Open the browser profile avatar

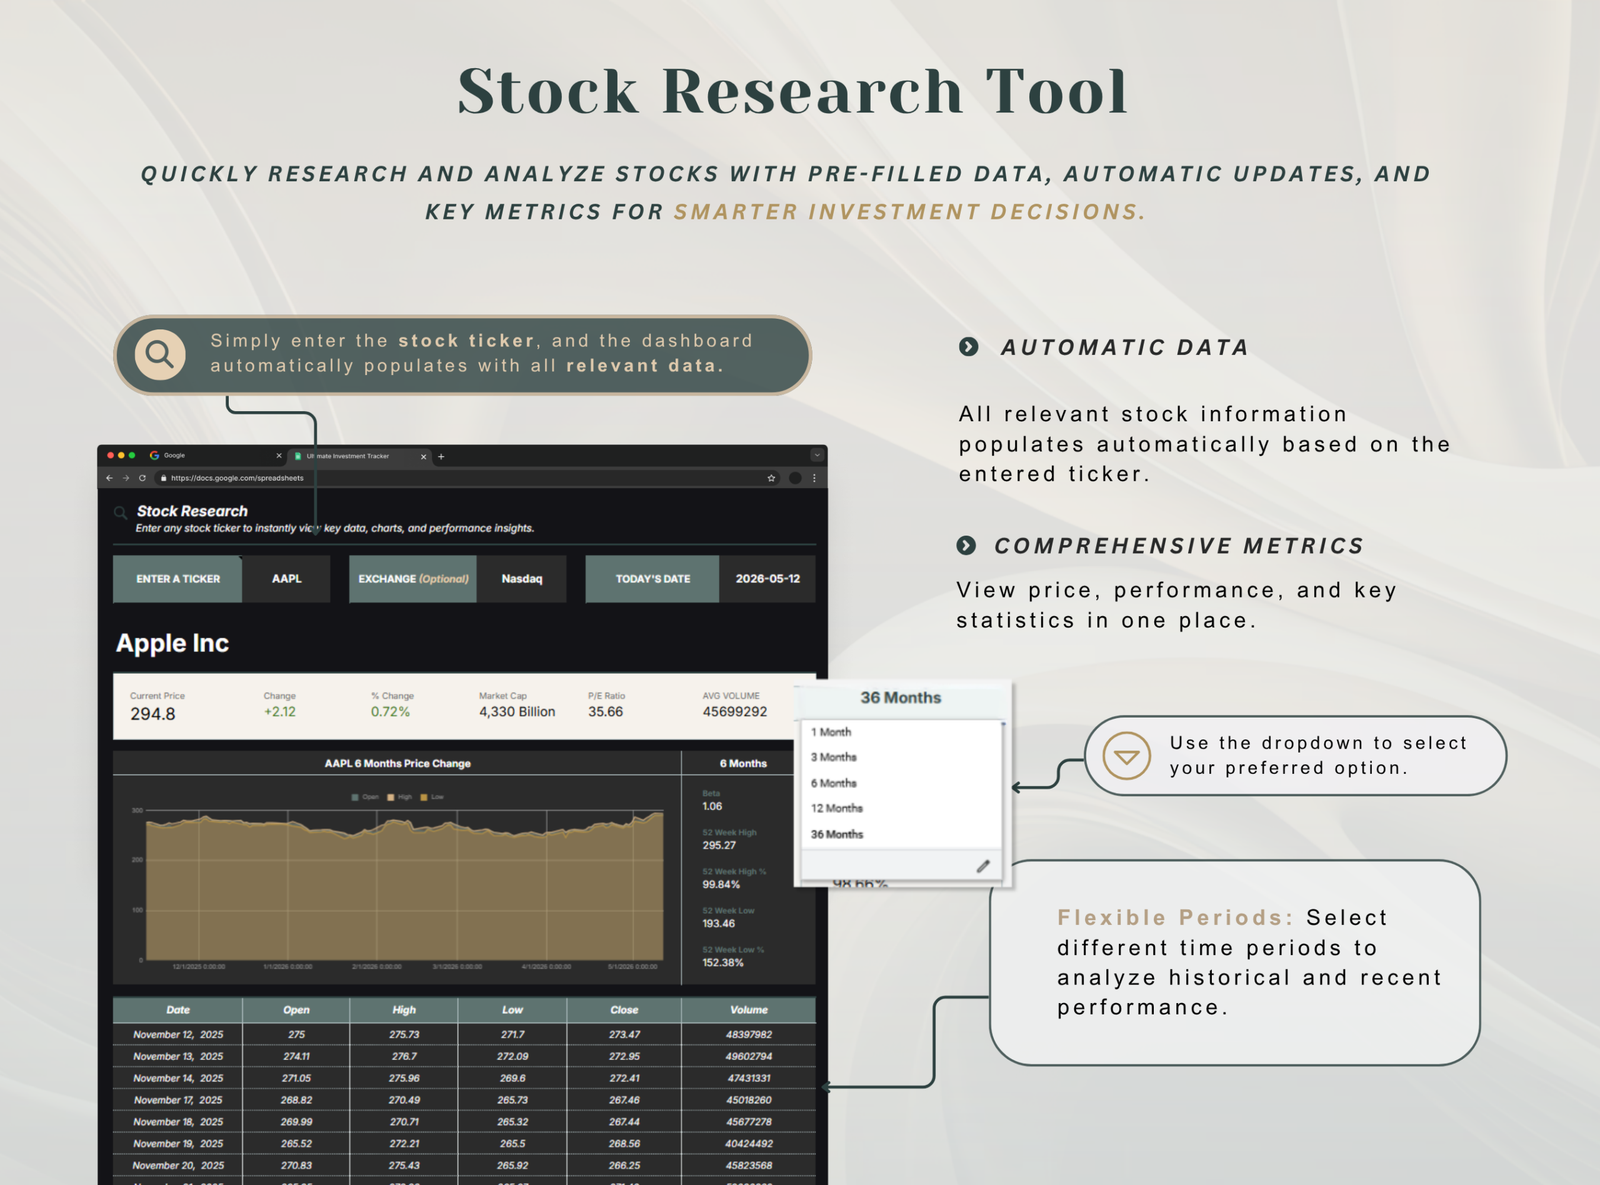pyautogui.click(x=795, y=478)
